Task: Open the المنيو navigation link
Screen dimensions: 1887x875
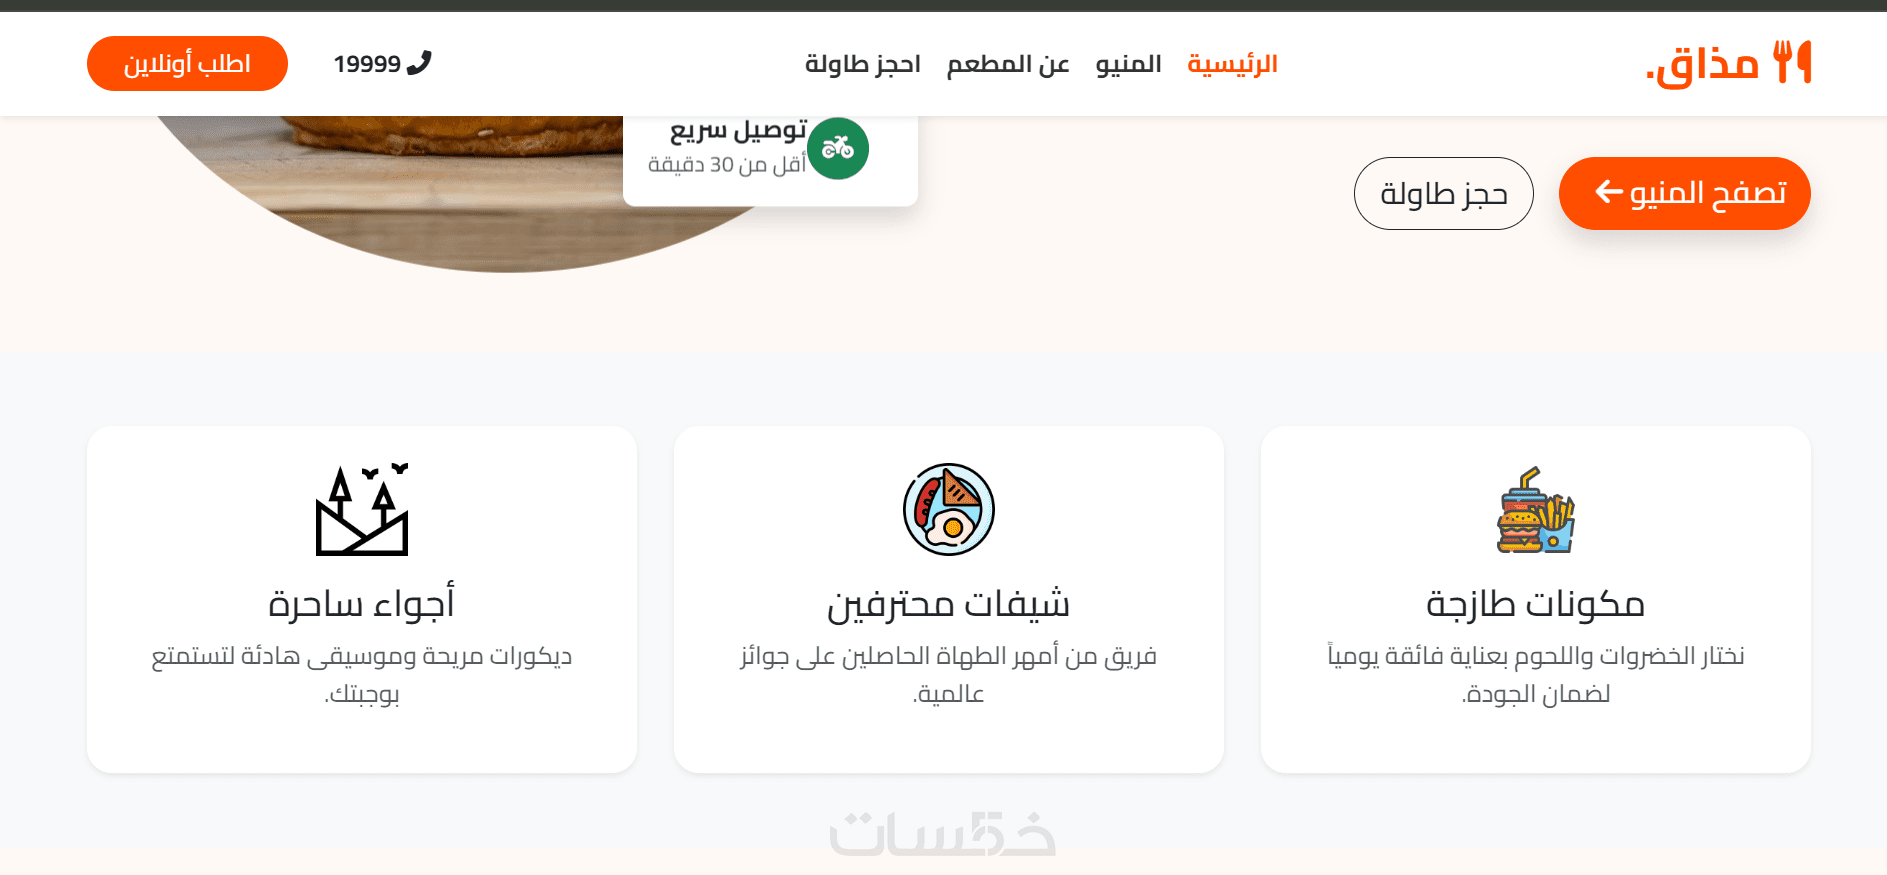Action: (x=1128, y=64)
